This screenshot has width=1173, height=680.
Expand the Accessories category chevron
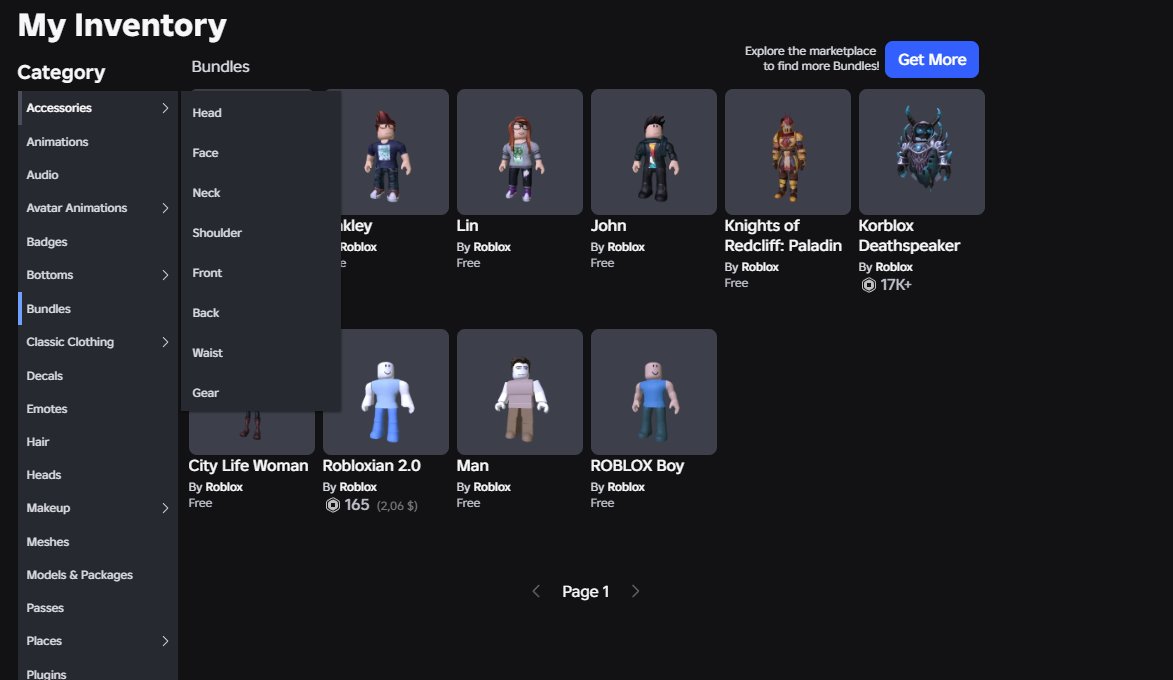165,108
